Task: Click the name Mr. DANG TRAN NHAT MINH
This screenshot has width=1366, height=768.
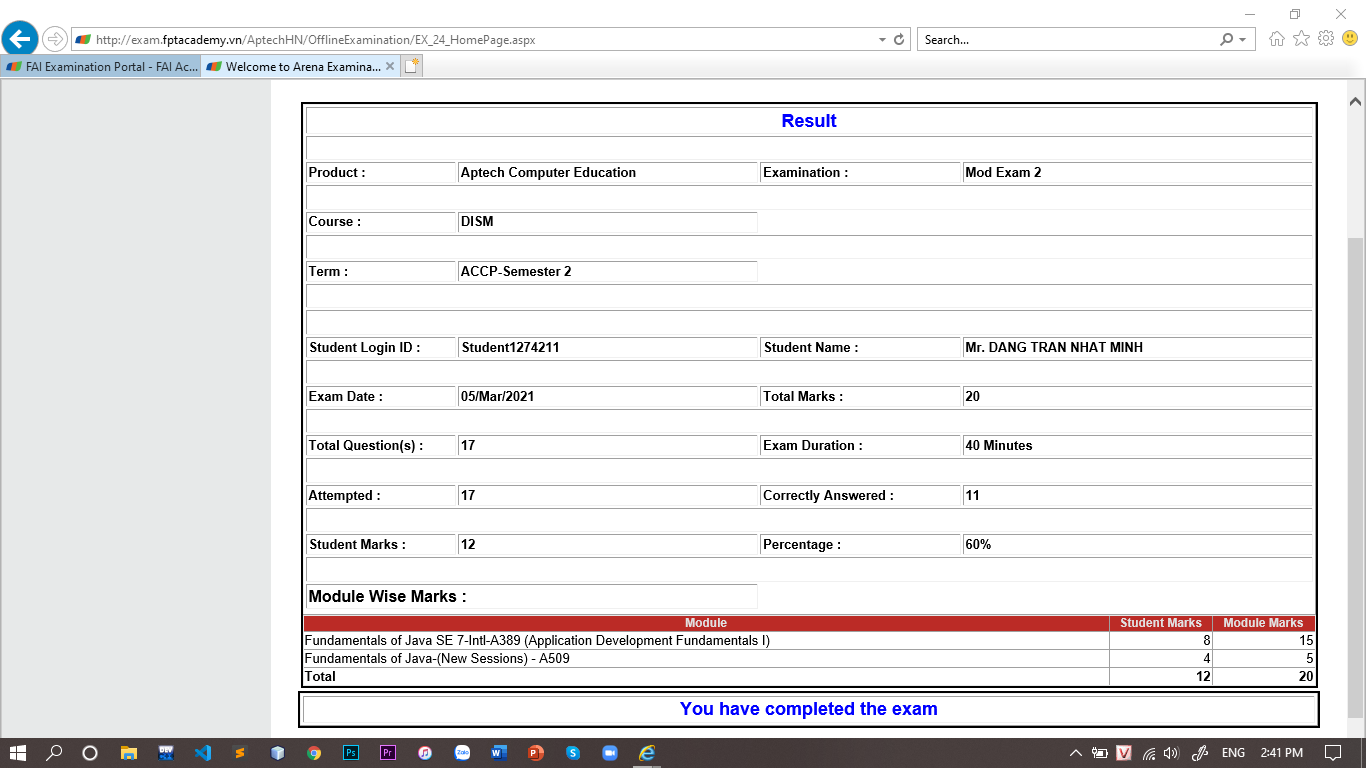Action: [x=1054, y=348]
